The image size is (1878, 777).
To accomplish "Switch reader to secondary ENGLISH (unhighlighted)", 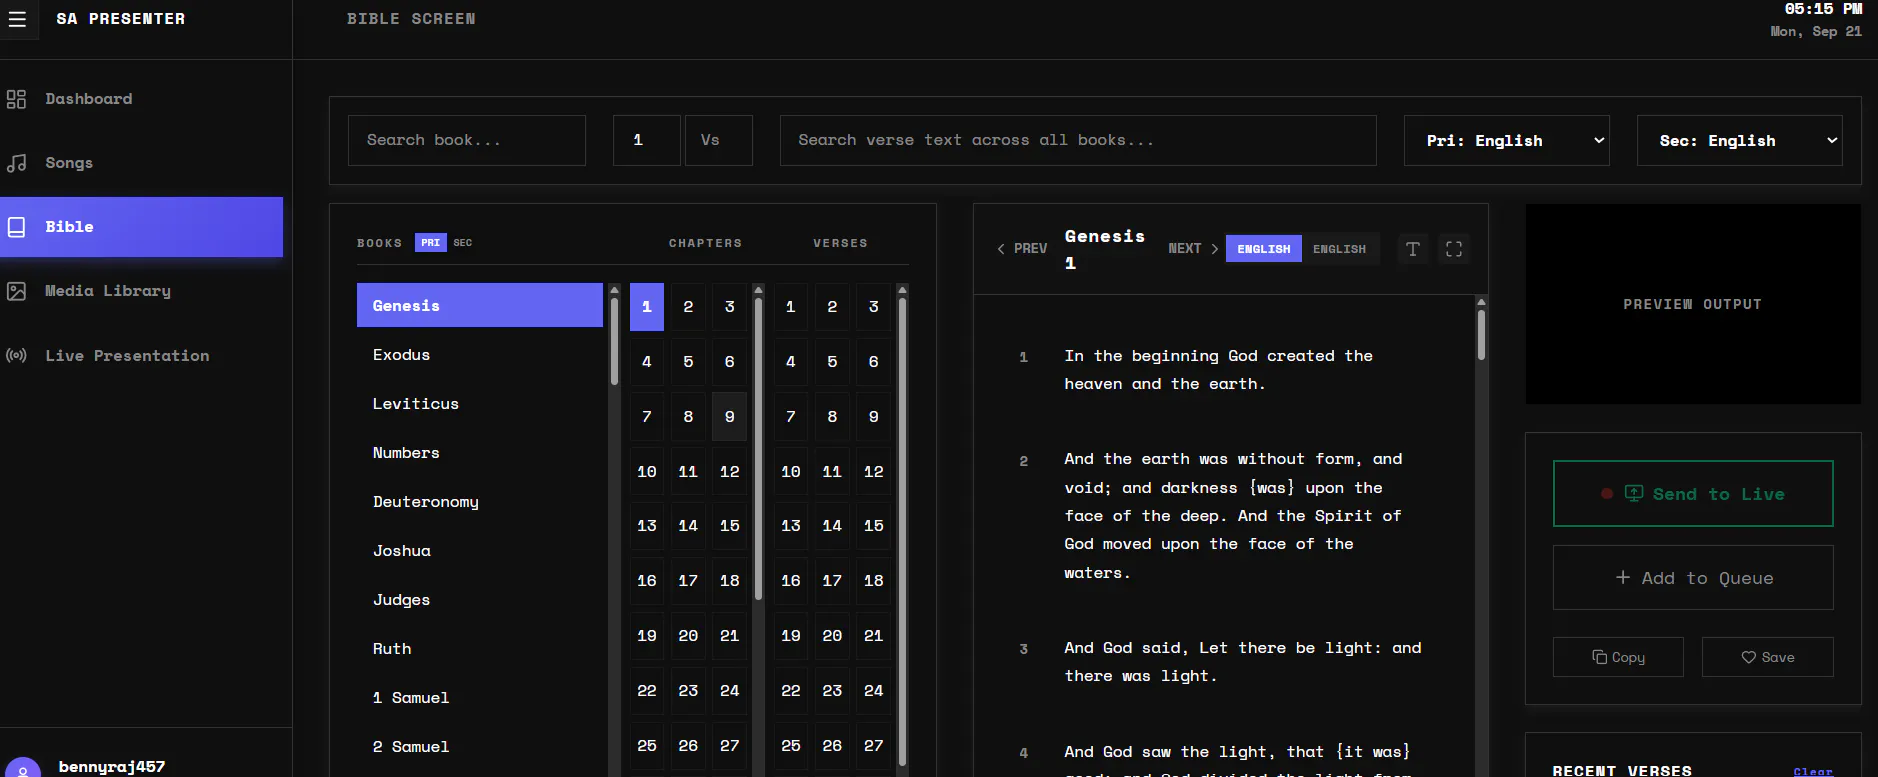I will [x=1339, y=249].
